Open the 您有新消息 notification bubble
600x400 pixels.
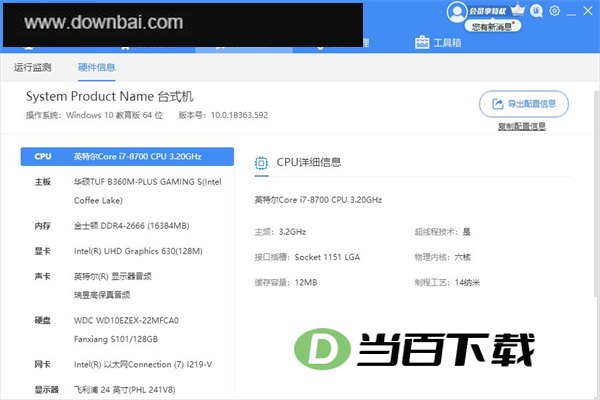(x=492, y=26)
